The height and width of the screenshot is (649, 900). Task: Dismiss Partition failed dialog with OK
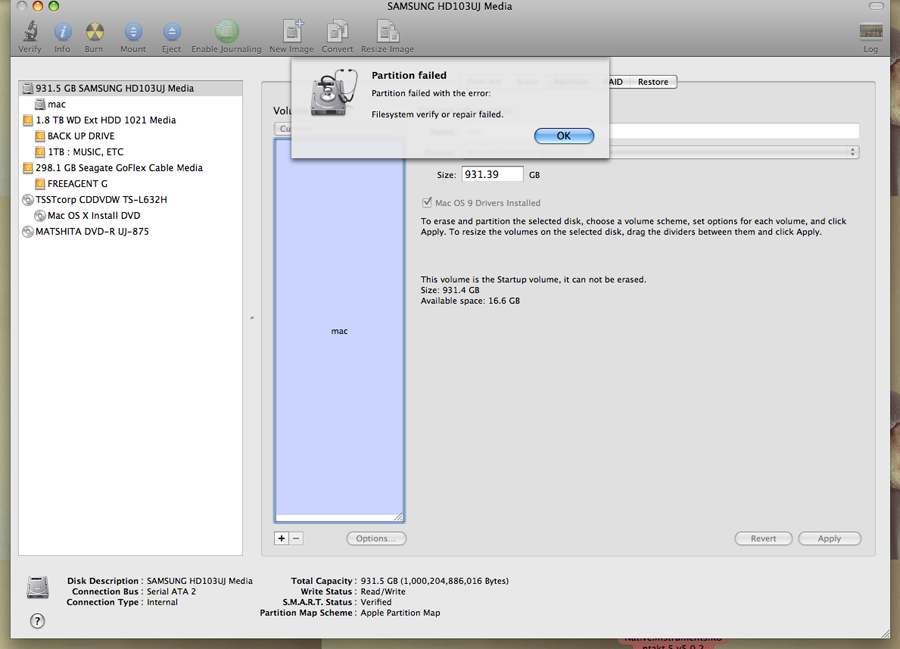click(564, 136)
